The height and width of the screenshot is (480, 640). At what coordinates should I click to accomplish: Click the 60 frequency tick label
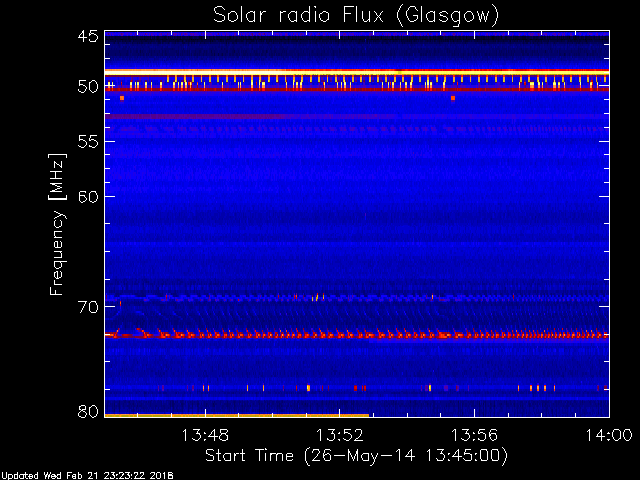click(88, 196)
